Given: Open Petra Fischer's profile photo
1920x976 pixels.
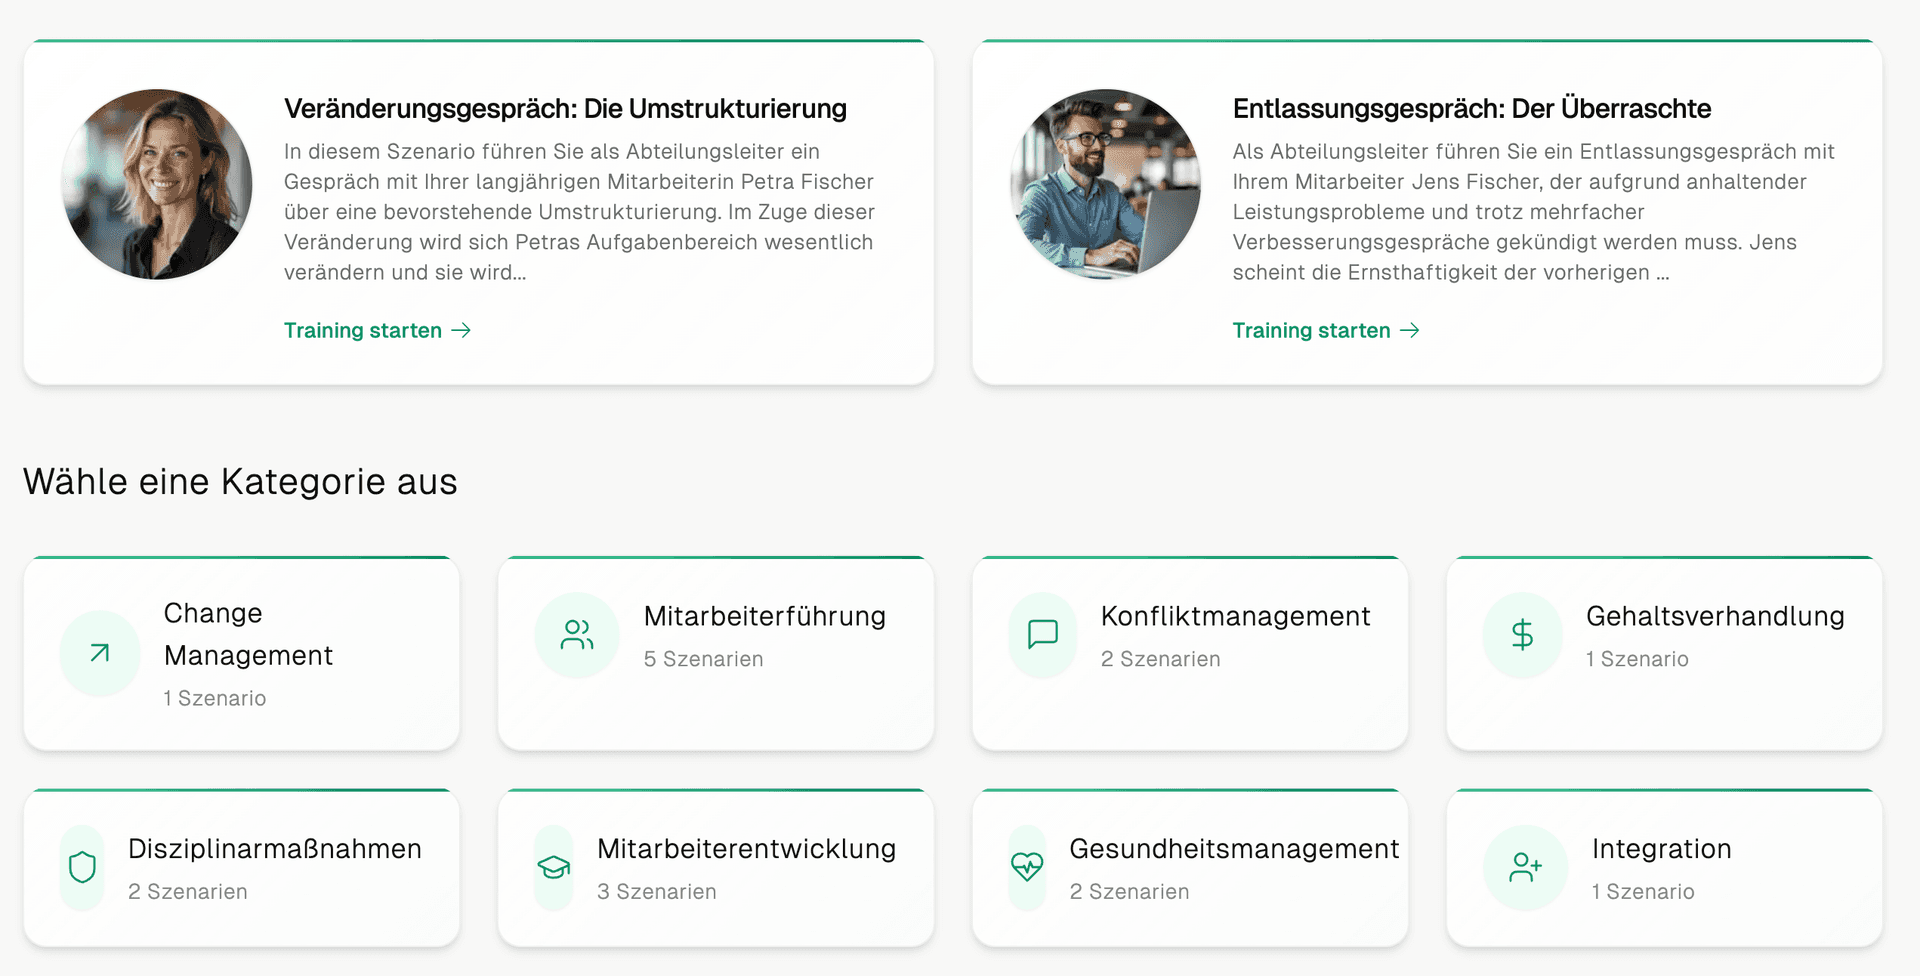Looking at the screenshot, I should [x=157, y=184].
